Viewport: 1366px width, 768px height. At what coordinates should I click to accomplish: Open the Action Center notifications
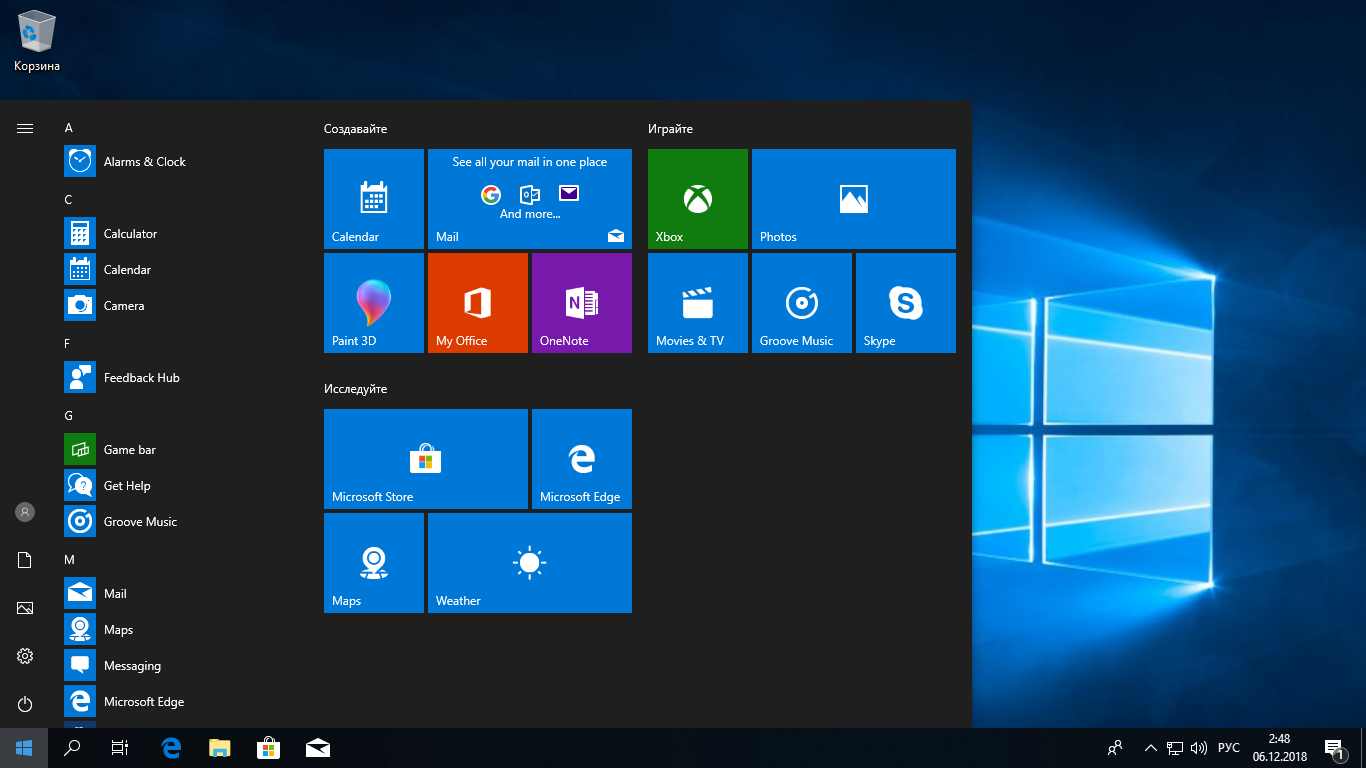(x=1334, y=748)
